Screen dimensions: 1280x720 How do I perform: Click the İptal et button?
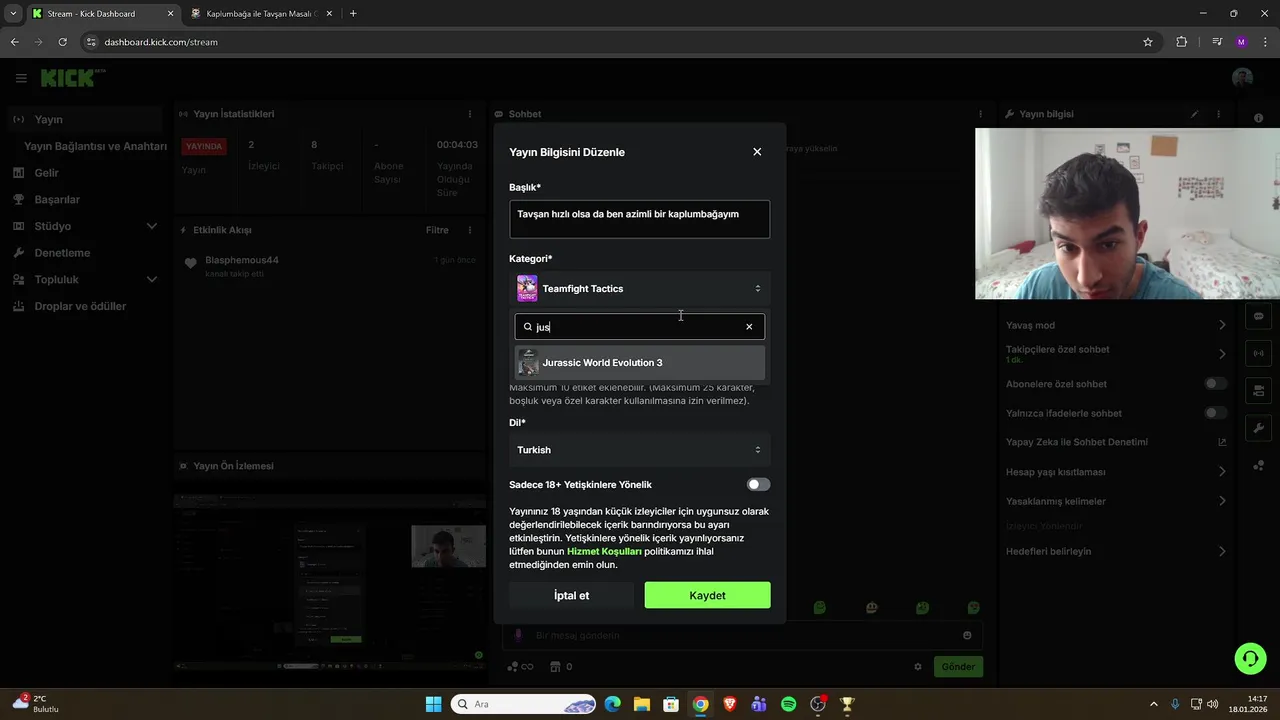571,595
